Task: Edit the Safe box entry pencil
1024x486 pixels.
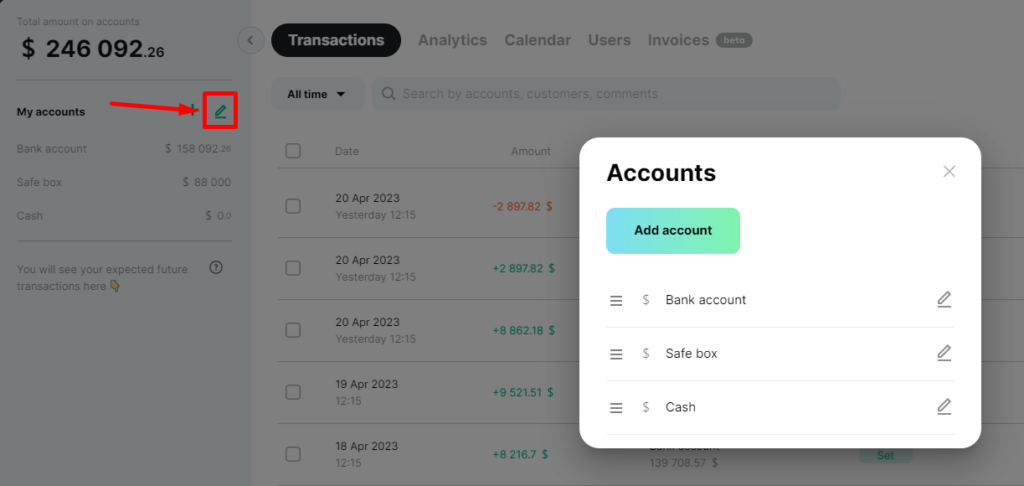Action: (x=944, y=353)
